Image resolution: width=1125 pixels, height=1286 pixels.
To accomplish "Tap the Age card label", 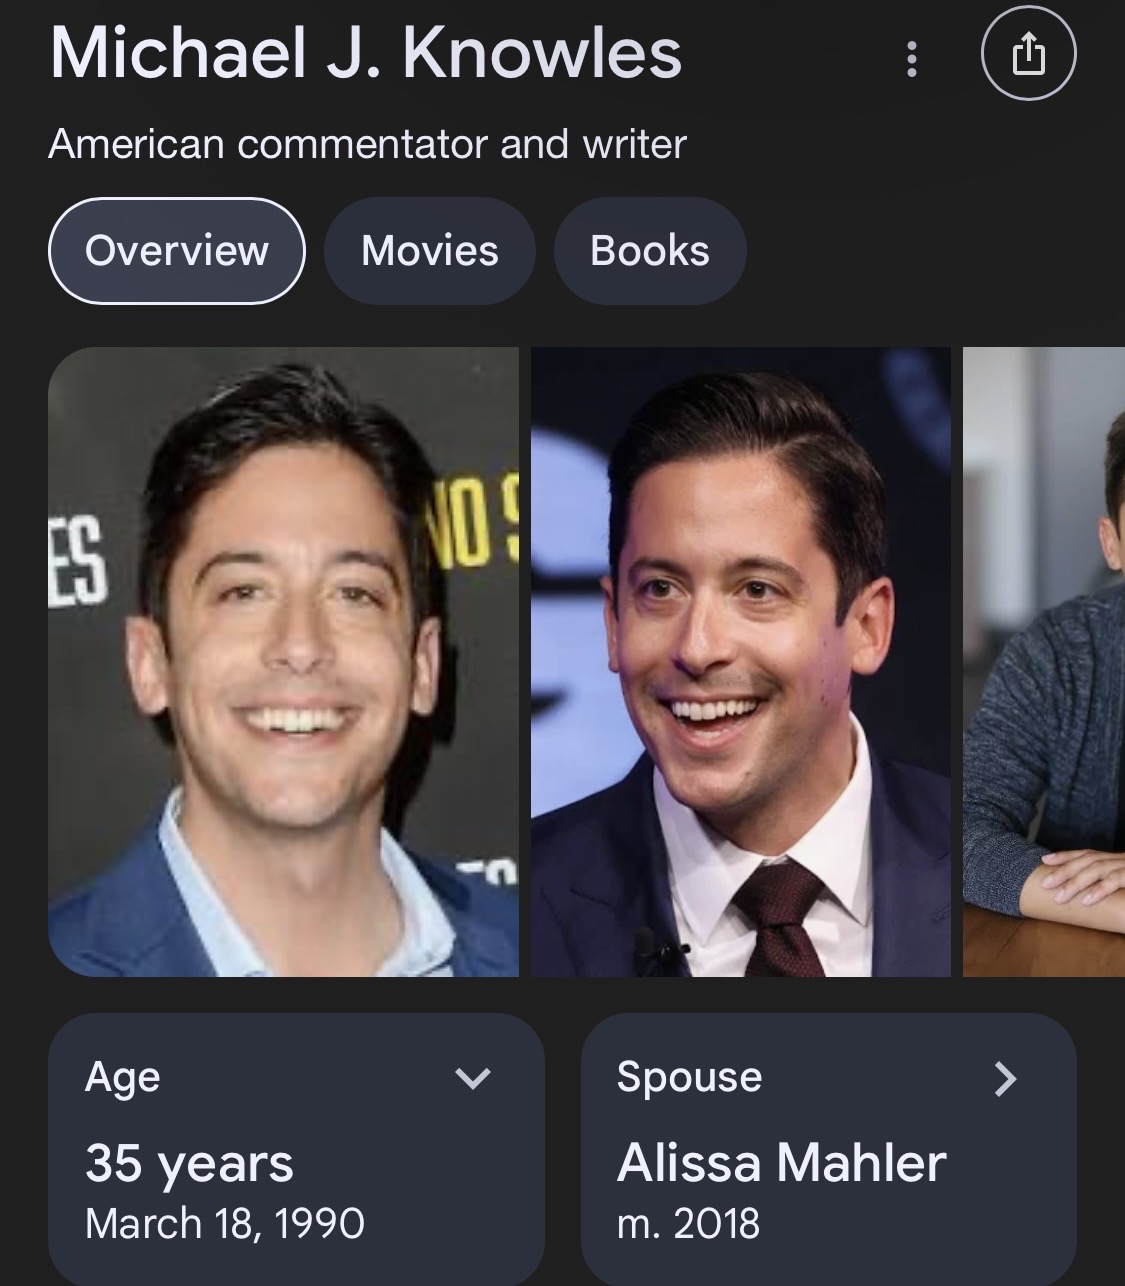I will [122, 1078].
